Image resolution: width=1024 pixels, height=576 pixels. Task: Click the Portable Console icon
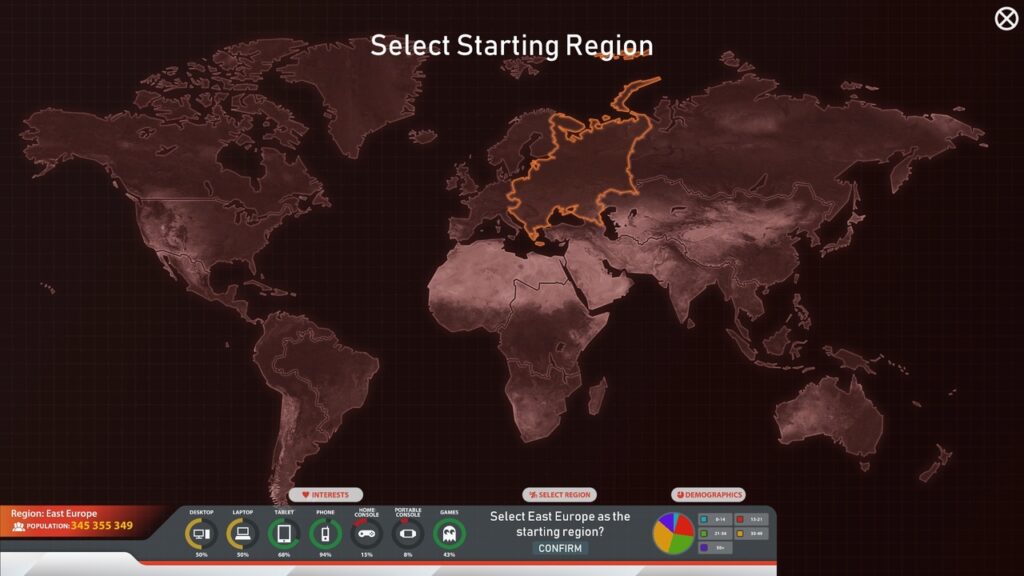408,533
